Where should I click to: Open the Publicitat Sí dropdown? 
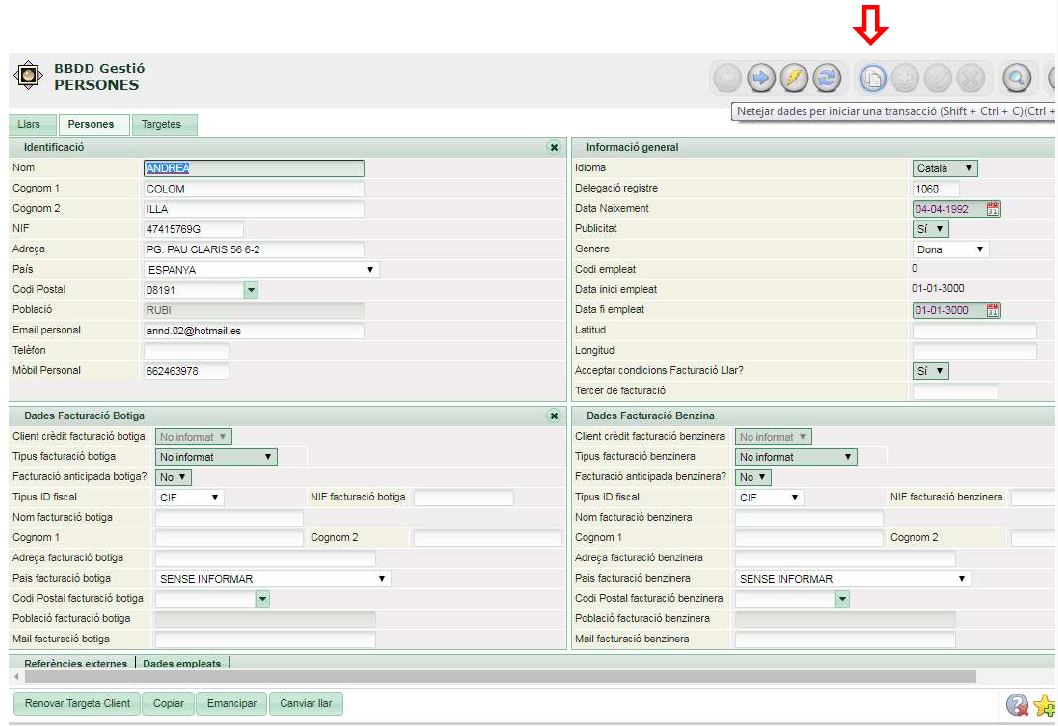[x=931, y=229]
